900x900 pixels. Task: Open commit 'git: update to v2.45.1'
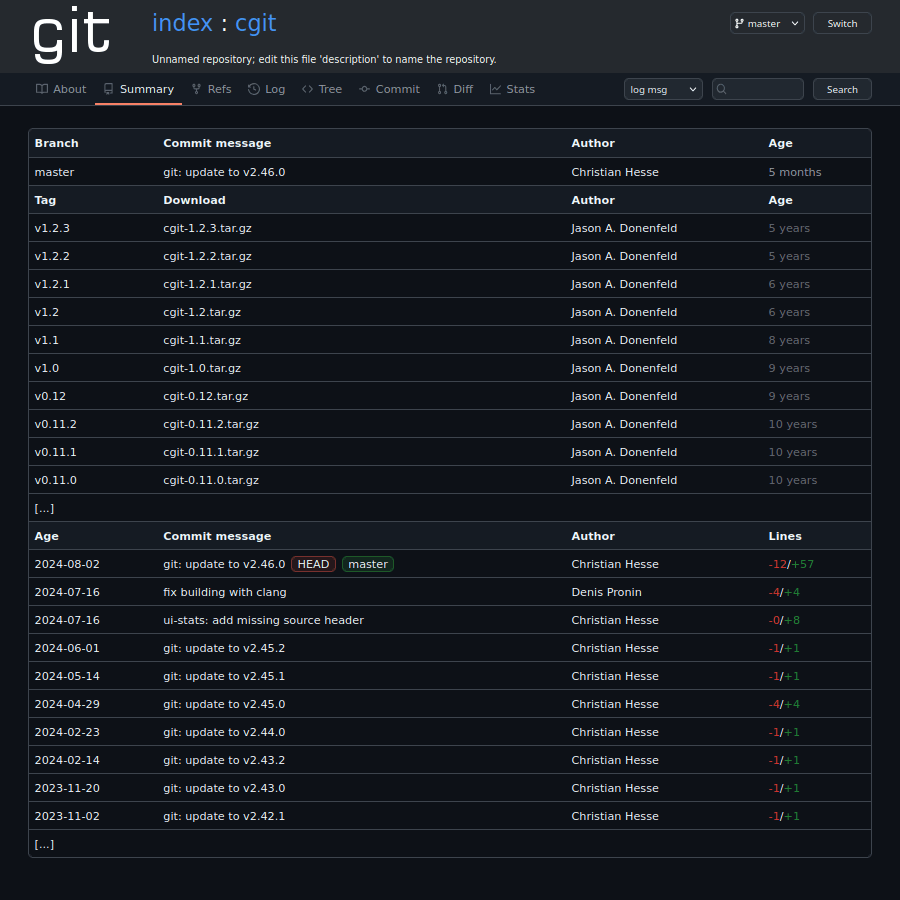tap(224, 676)
